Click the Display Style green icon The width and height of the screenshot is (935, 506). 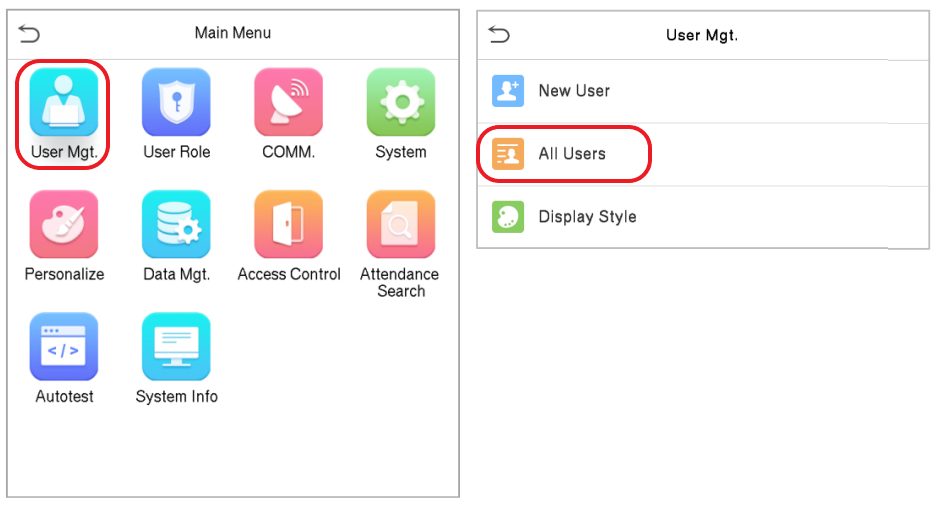(x=508, y=216)
